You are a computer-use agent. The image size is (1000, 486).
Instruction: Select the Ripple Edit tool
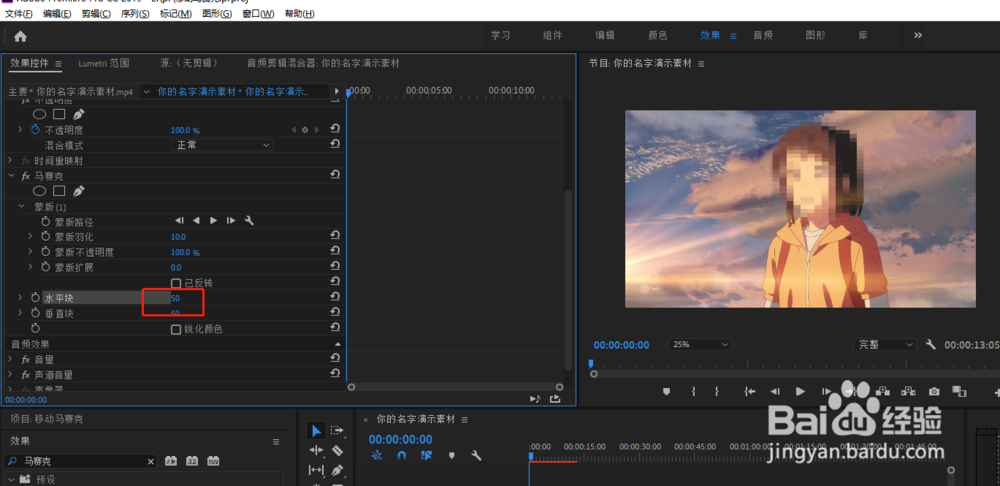point(316,450)
